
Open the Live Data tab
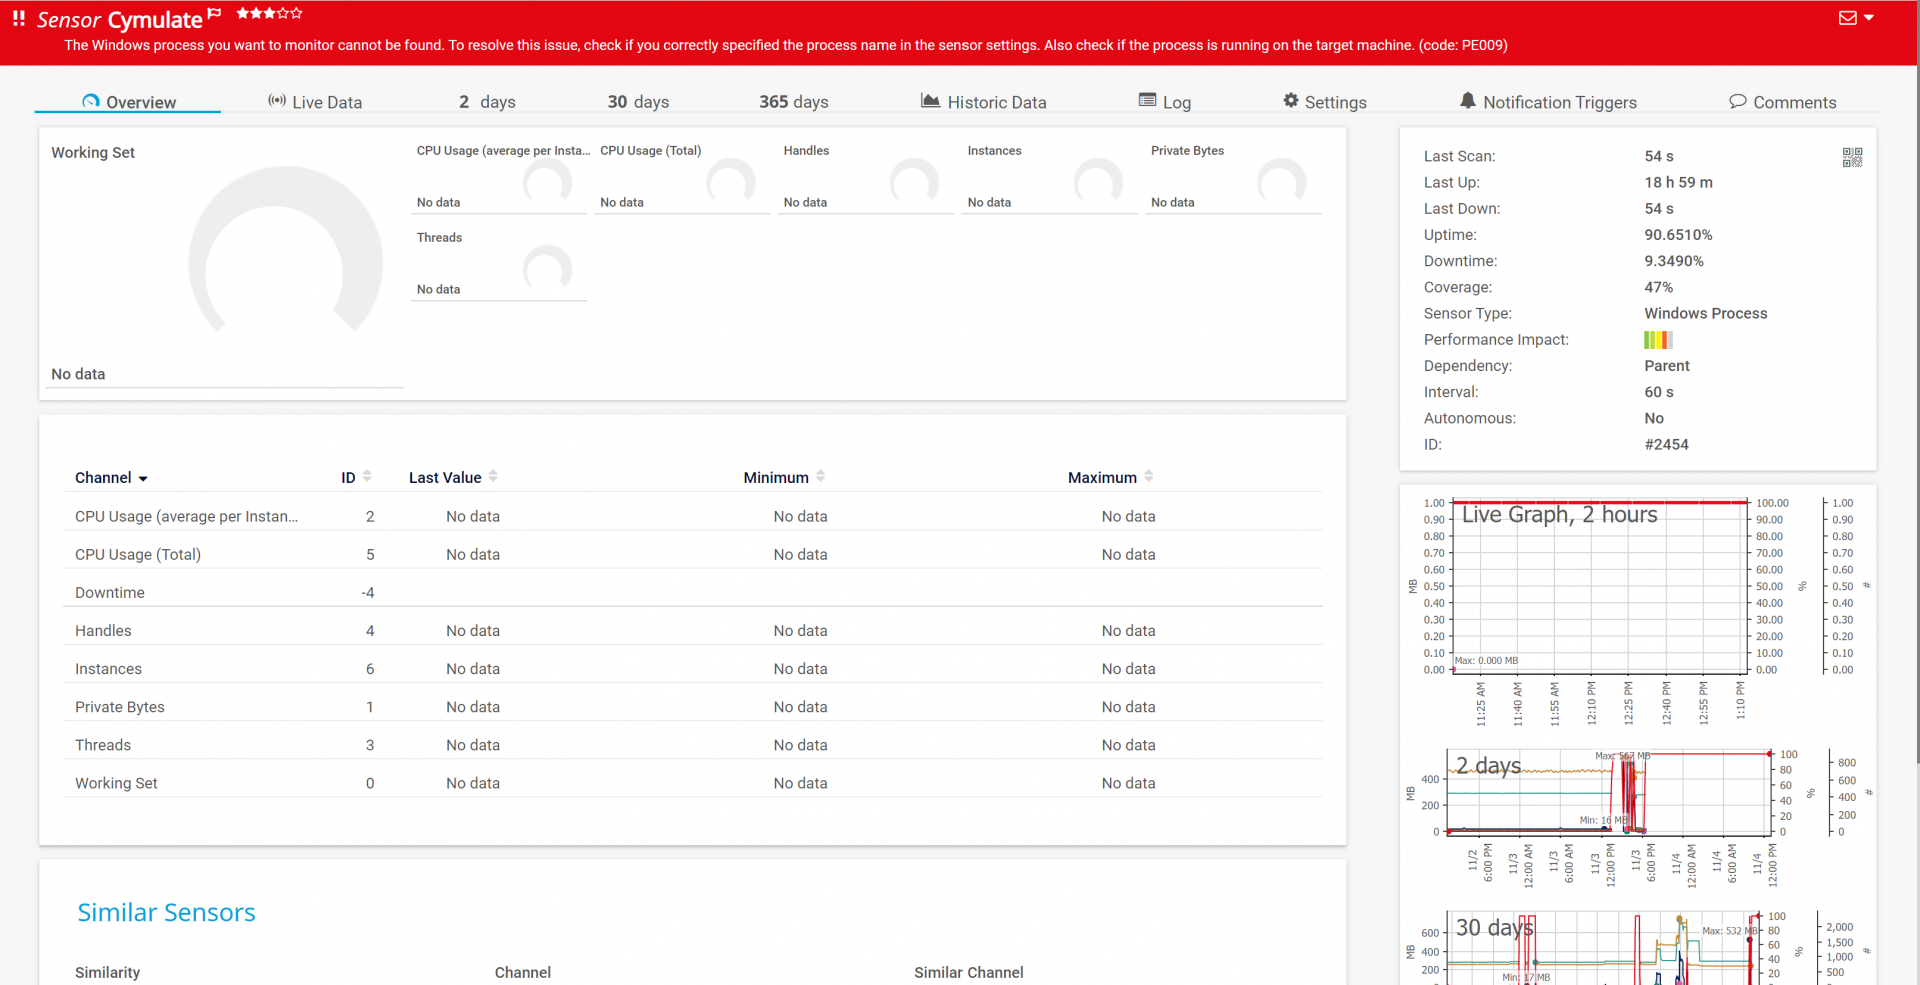pyautogui.click(x=315, y=102)
